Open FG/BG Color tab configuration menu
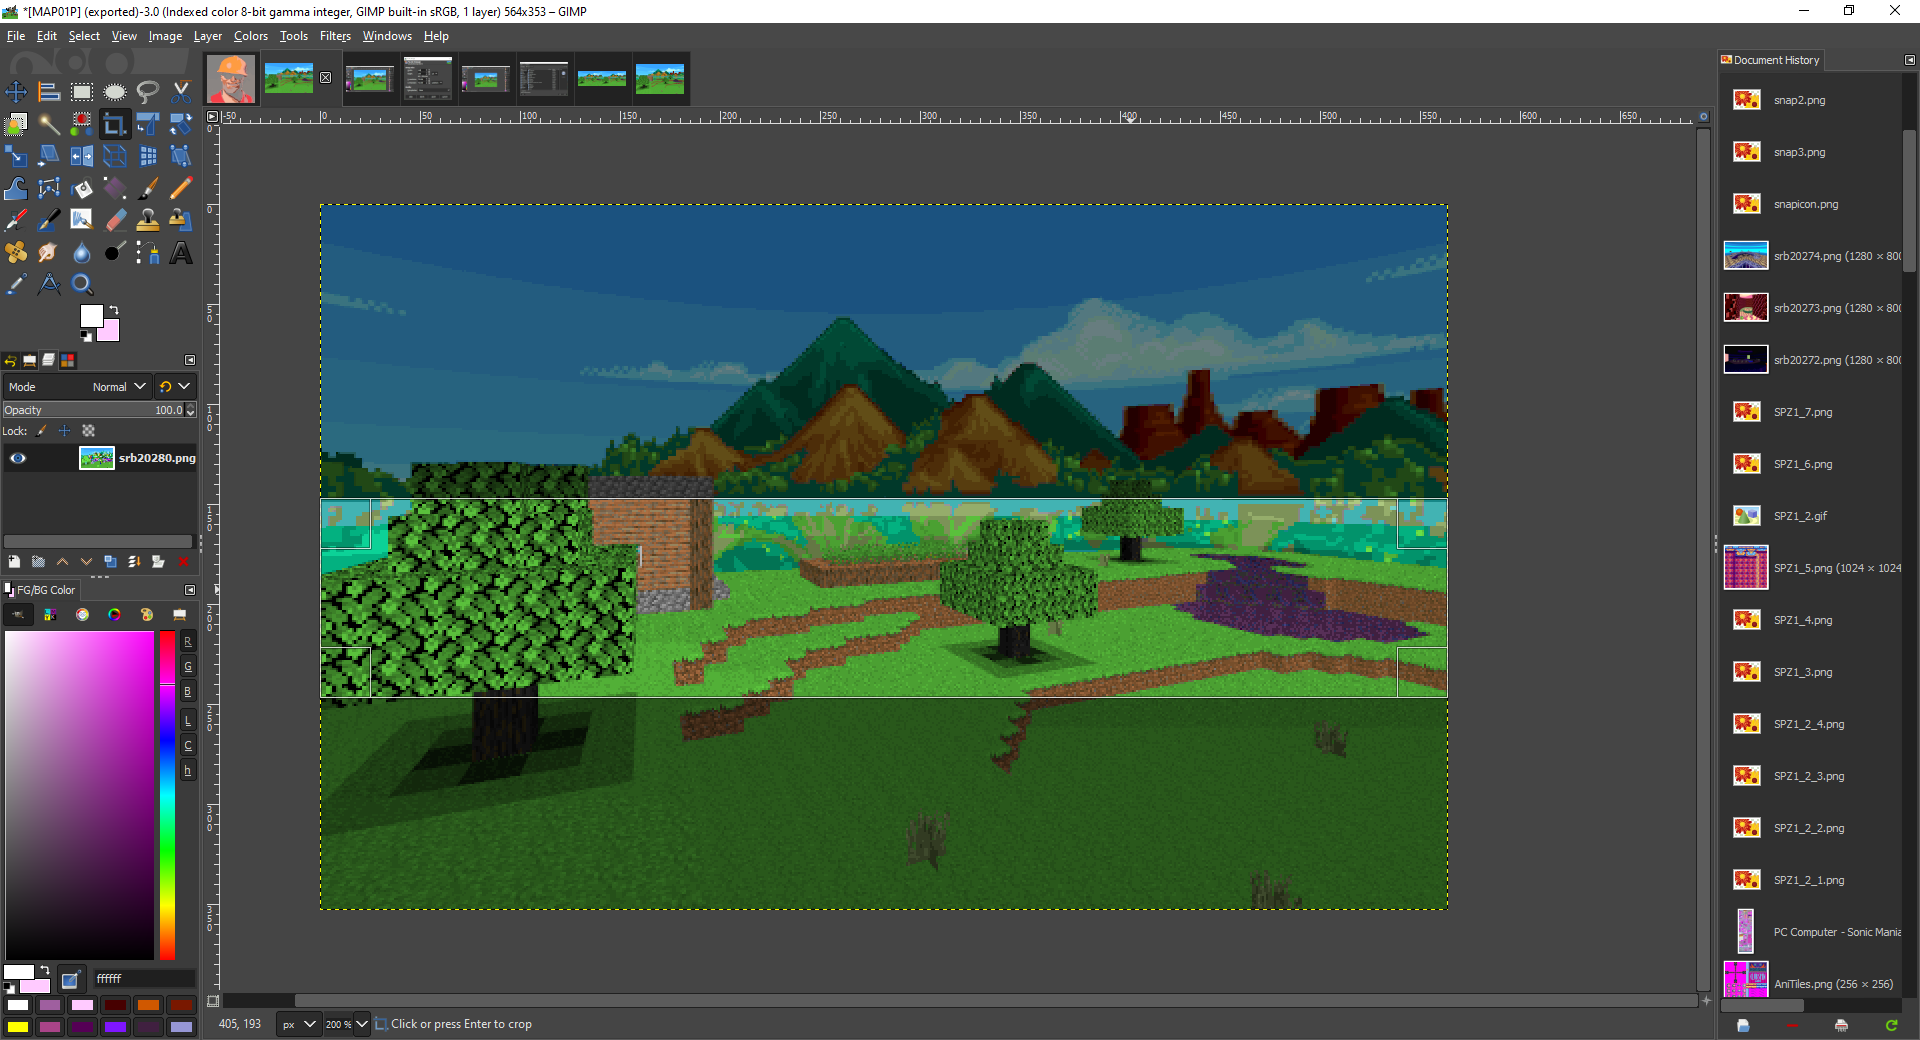 coord(190,590)
